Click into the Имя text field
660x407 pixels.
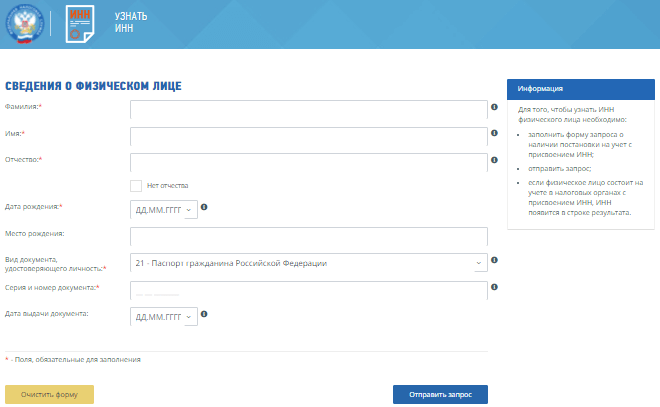tap(308, 136)
